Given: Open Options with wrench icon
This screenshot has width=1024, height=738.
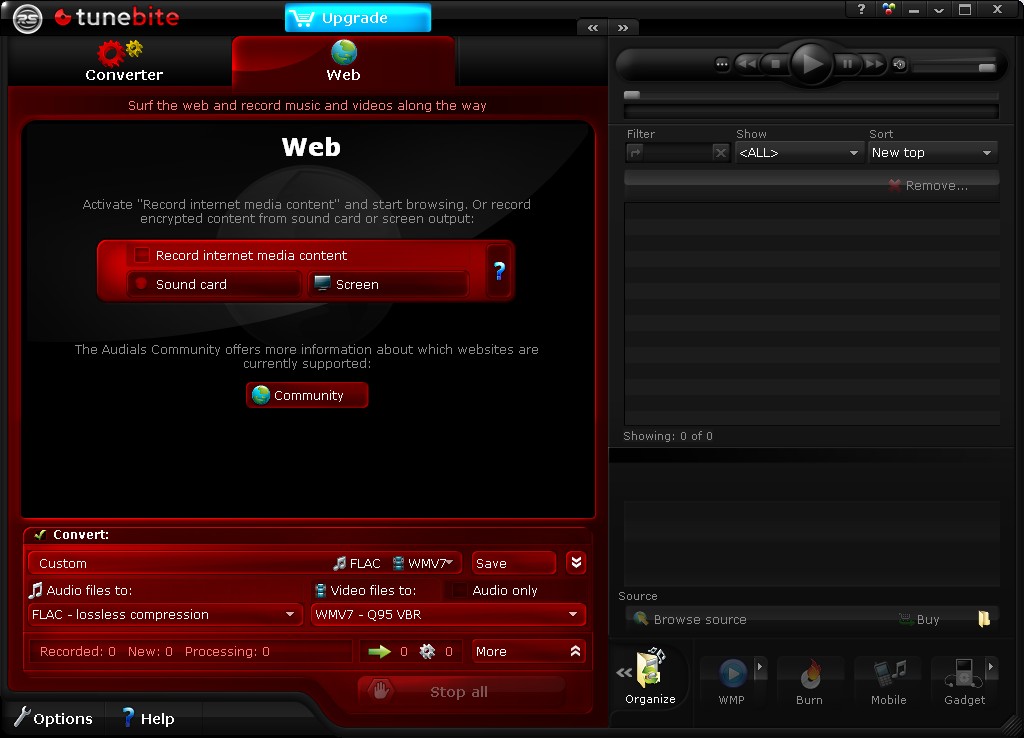Looking at the screenshot, I should tap(54, 718).
